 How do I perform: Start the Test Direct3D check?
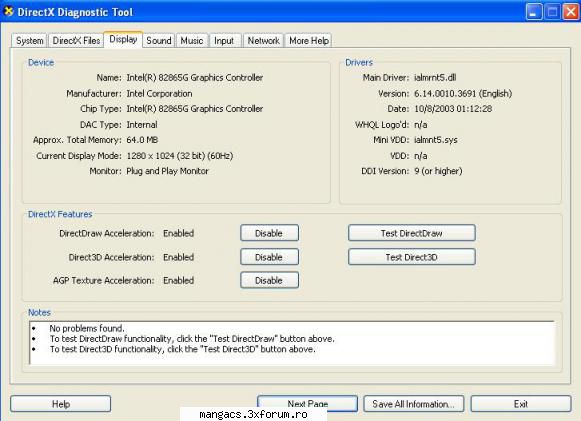(x=412, y=257)
